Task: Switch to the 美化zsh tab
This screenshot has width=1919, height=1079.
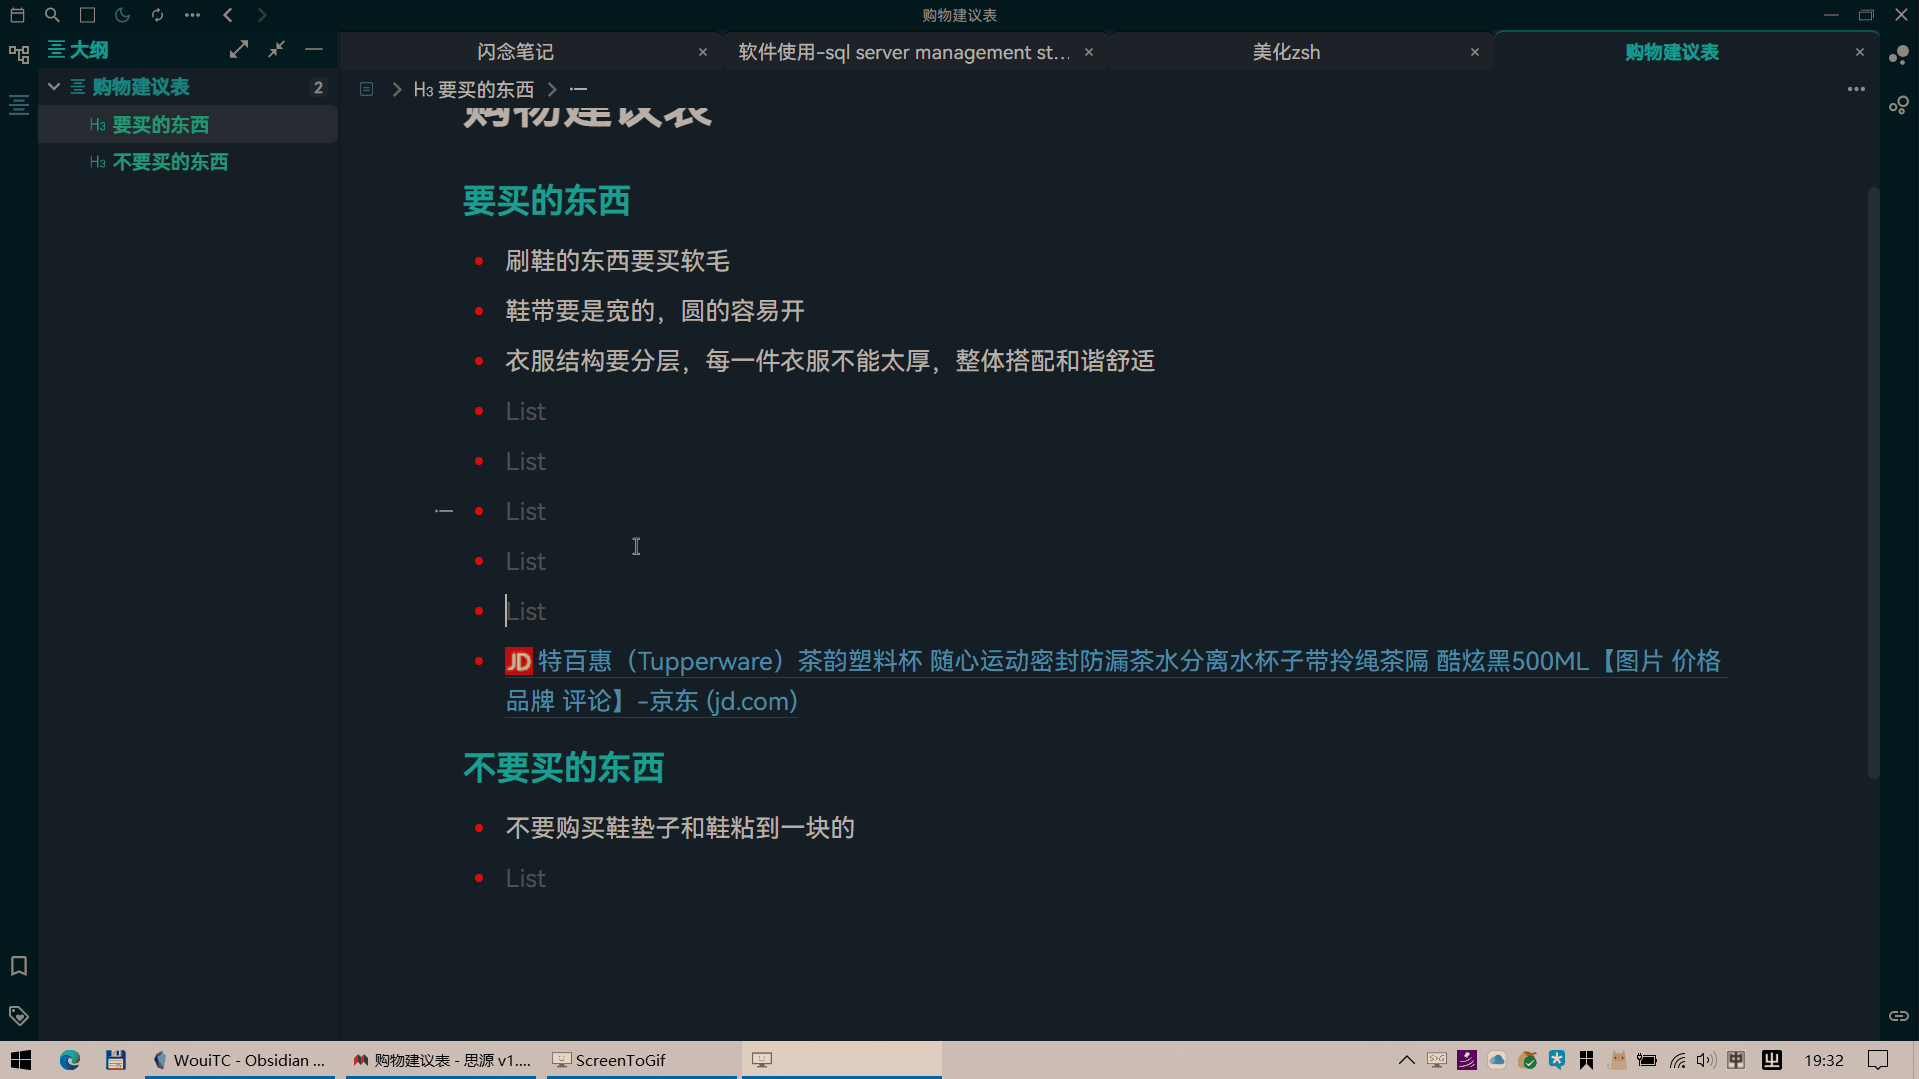Action: coord(1287,51)
